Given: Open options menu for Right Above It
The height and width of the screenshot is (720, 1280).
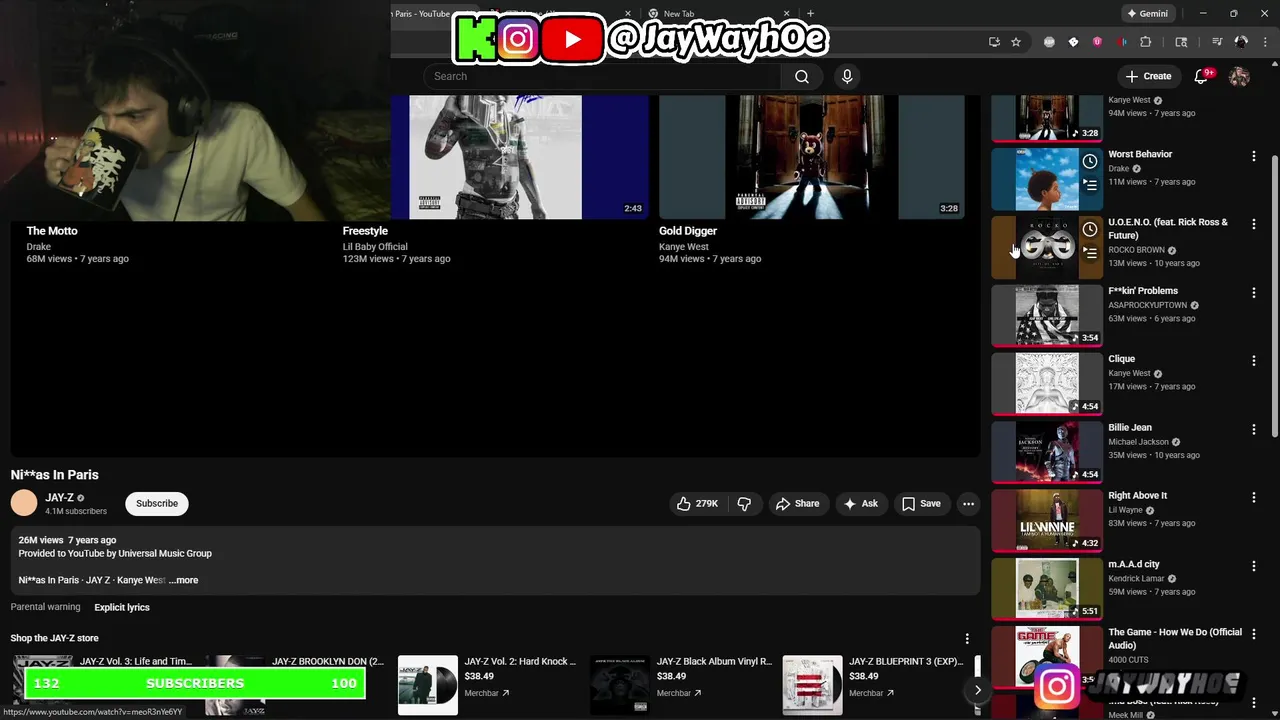Looking at the screenshot, I should coord(1253,498).
